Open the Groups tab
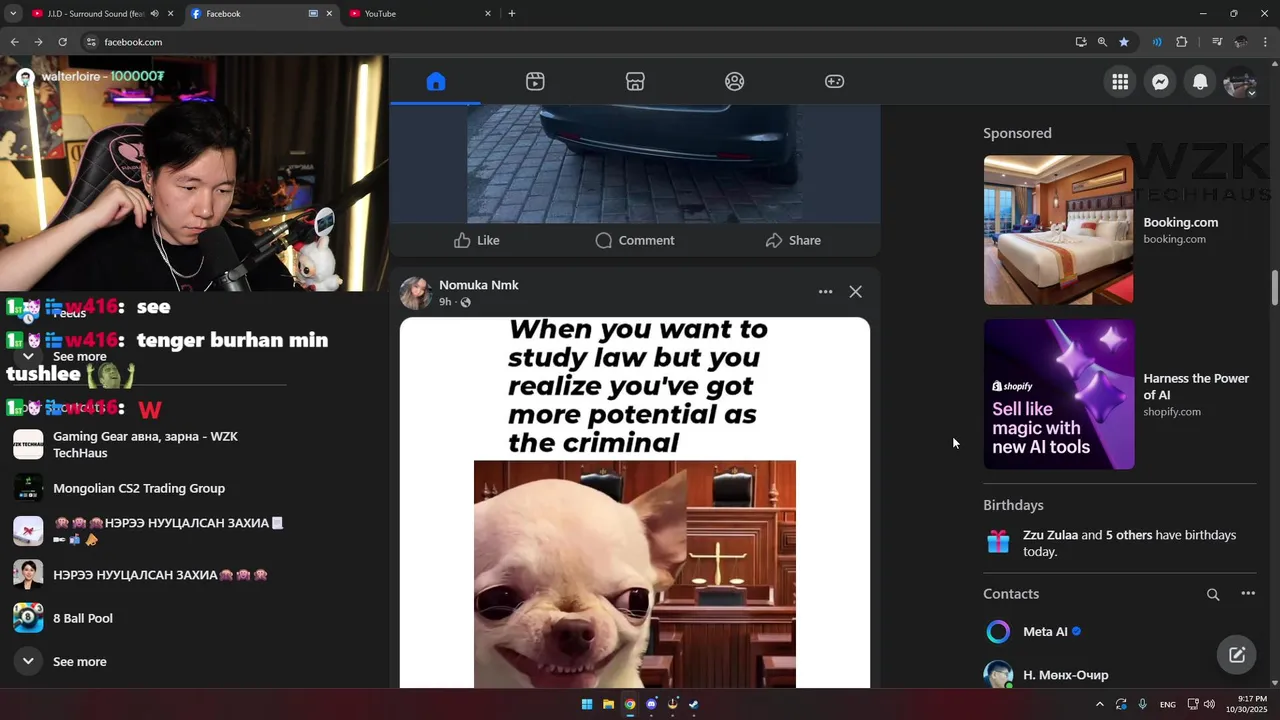The height and width of the screenshot is (720, 1280). (735, 82)
